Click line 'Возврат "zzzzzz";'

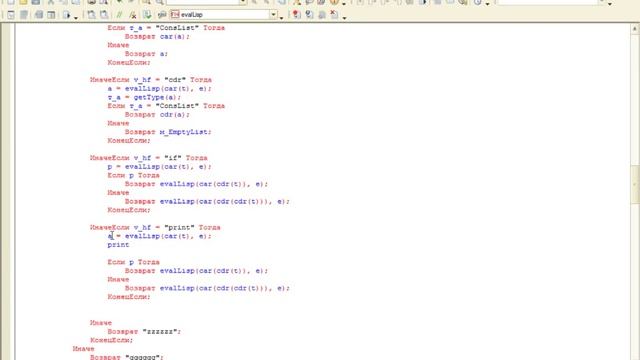tap(144, 331)
